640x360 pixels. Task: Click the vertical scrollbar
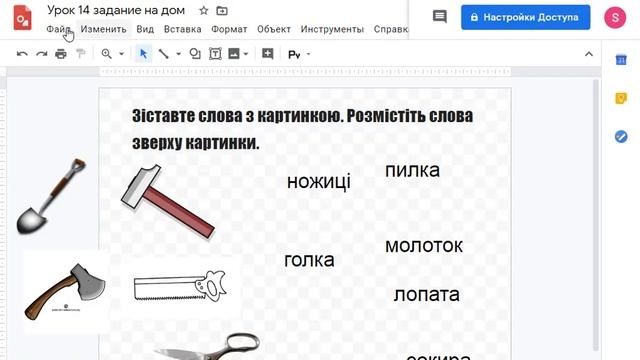[x=596, y=215]
